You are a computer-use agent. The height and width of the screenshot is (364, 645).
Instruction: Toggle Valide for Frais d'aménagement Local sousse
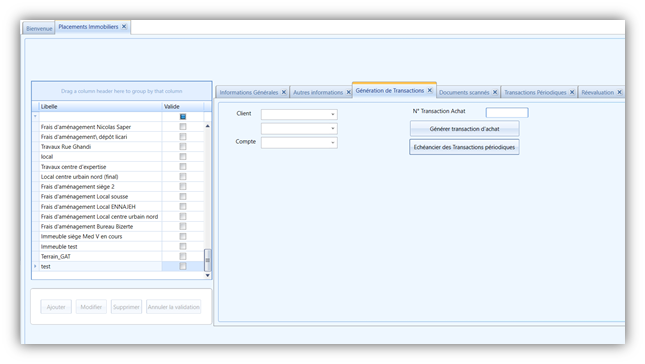[x=183, y=197]
